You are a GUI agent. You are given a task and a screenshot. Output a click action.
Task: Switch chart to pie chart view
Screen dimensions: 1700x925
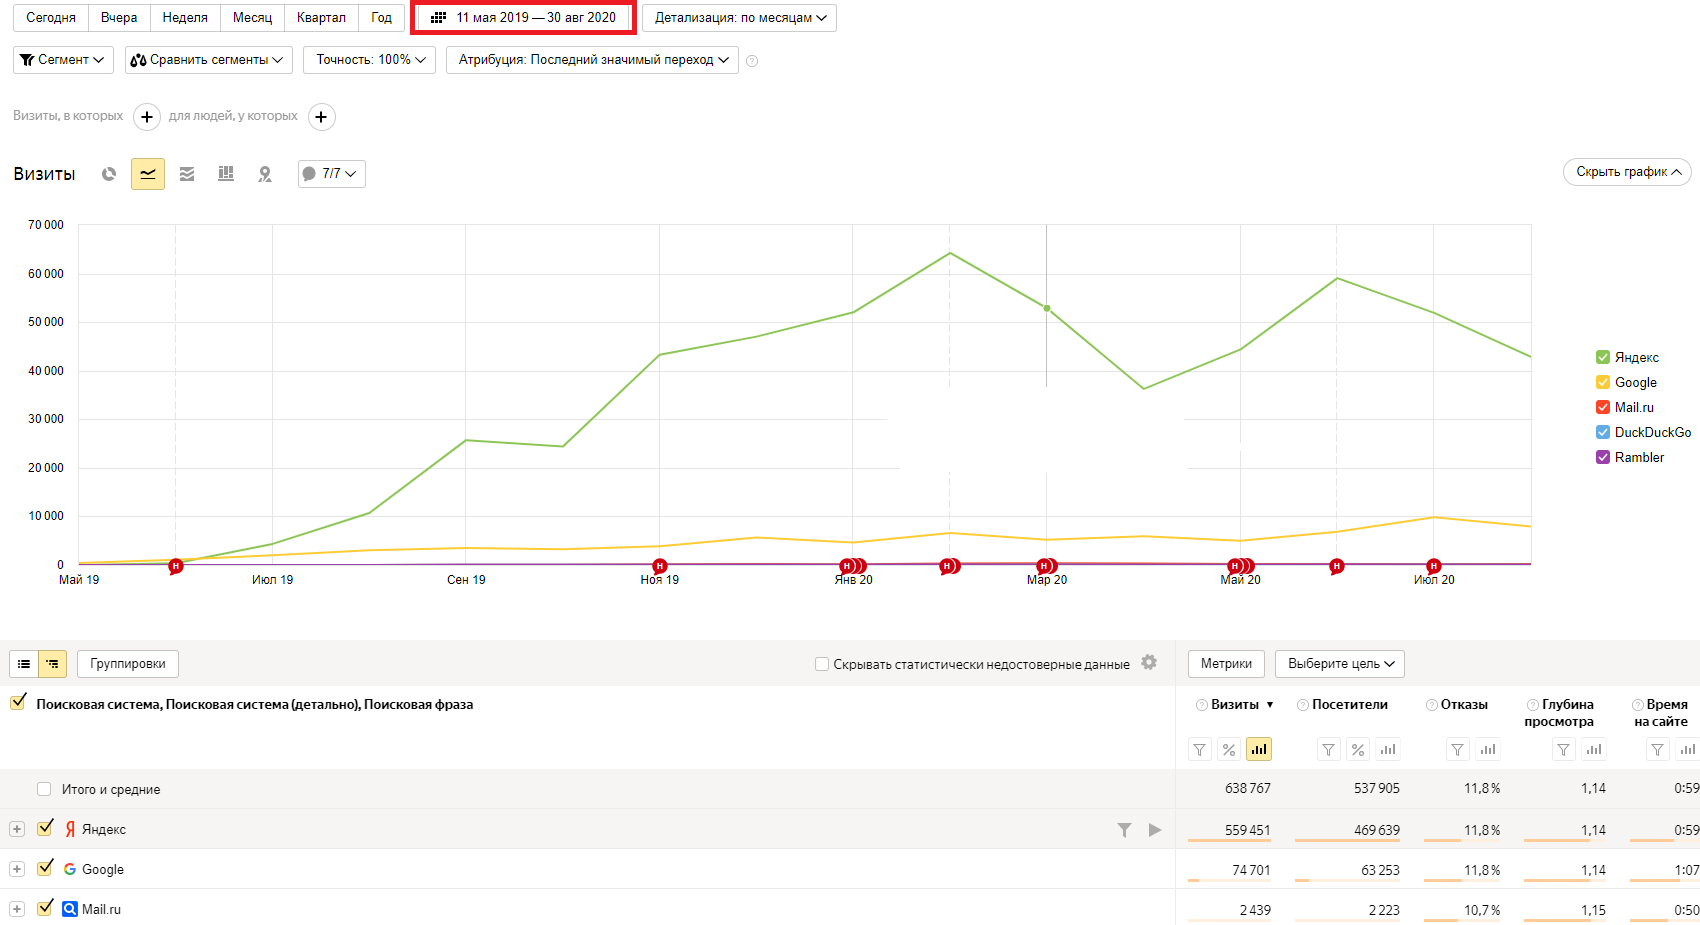pyautogui.click(x=109, y=174)
